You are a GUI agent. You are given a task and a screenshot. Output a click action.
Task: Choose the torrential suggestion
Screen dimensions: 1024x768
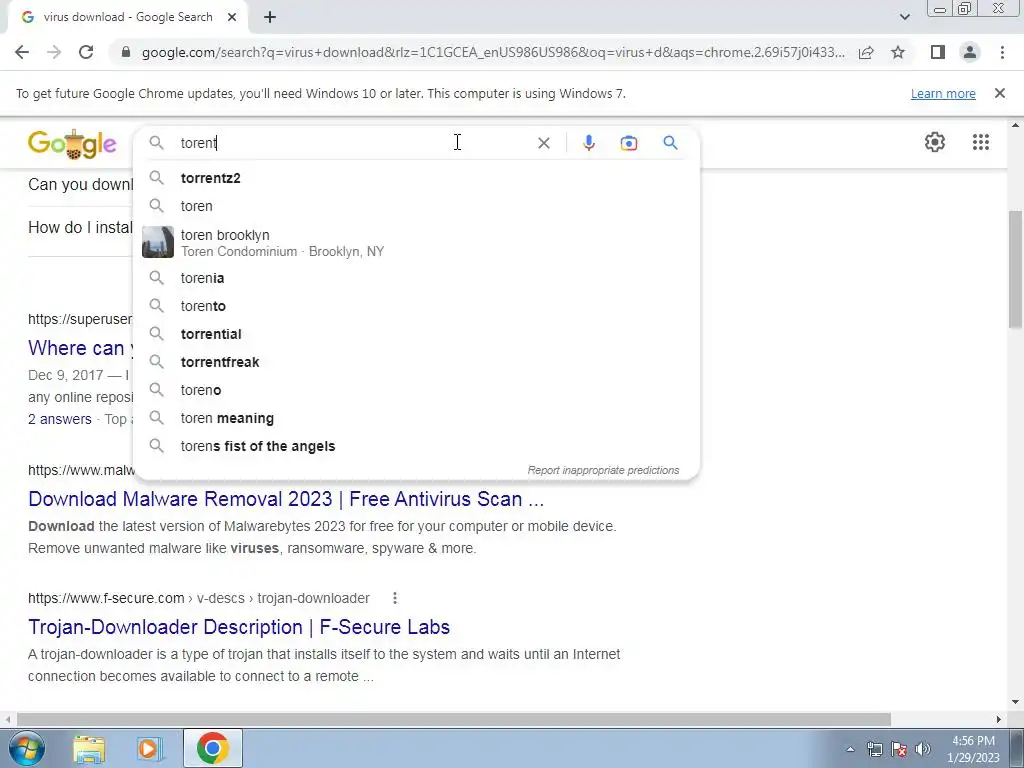pos(416,334)
